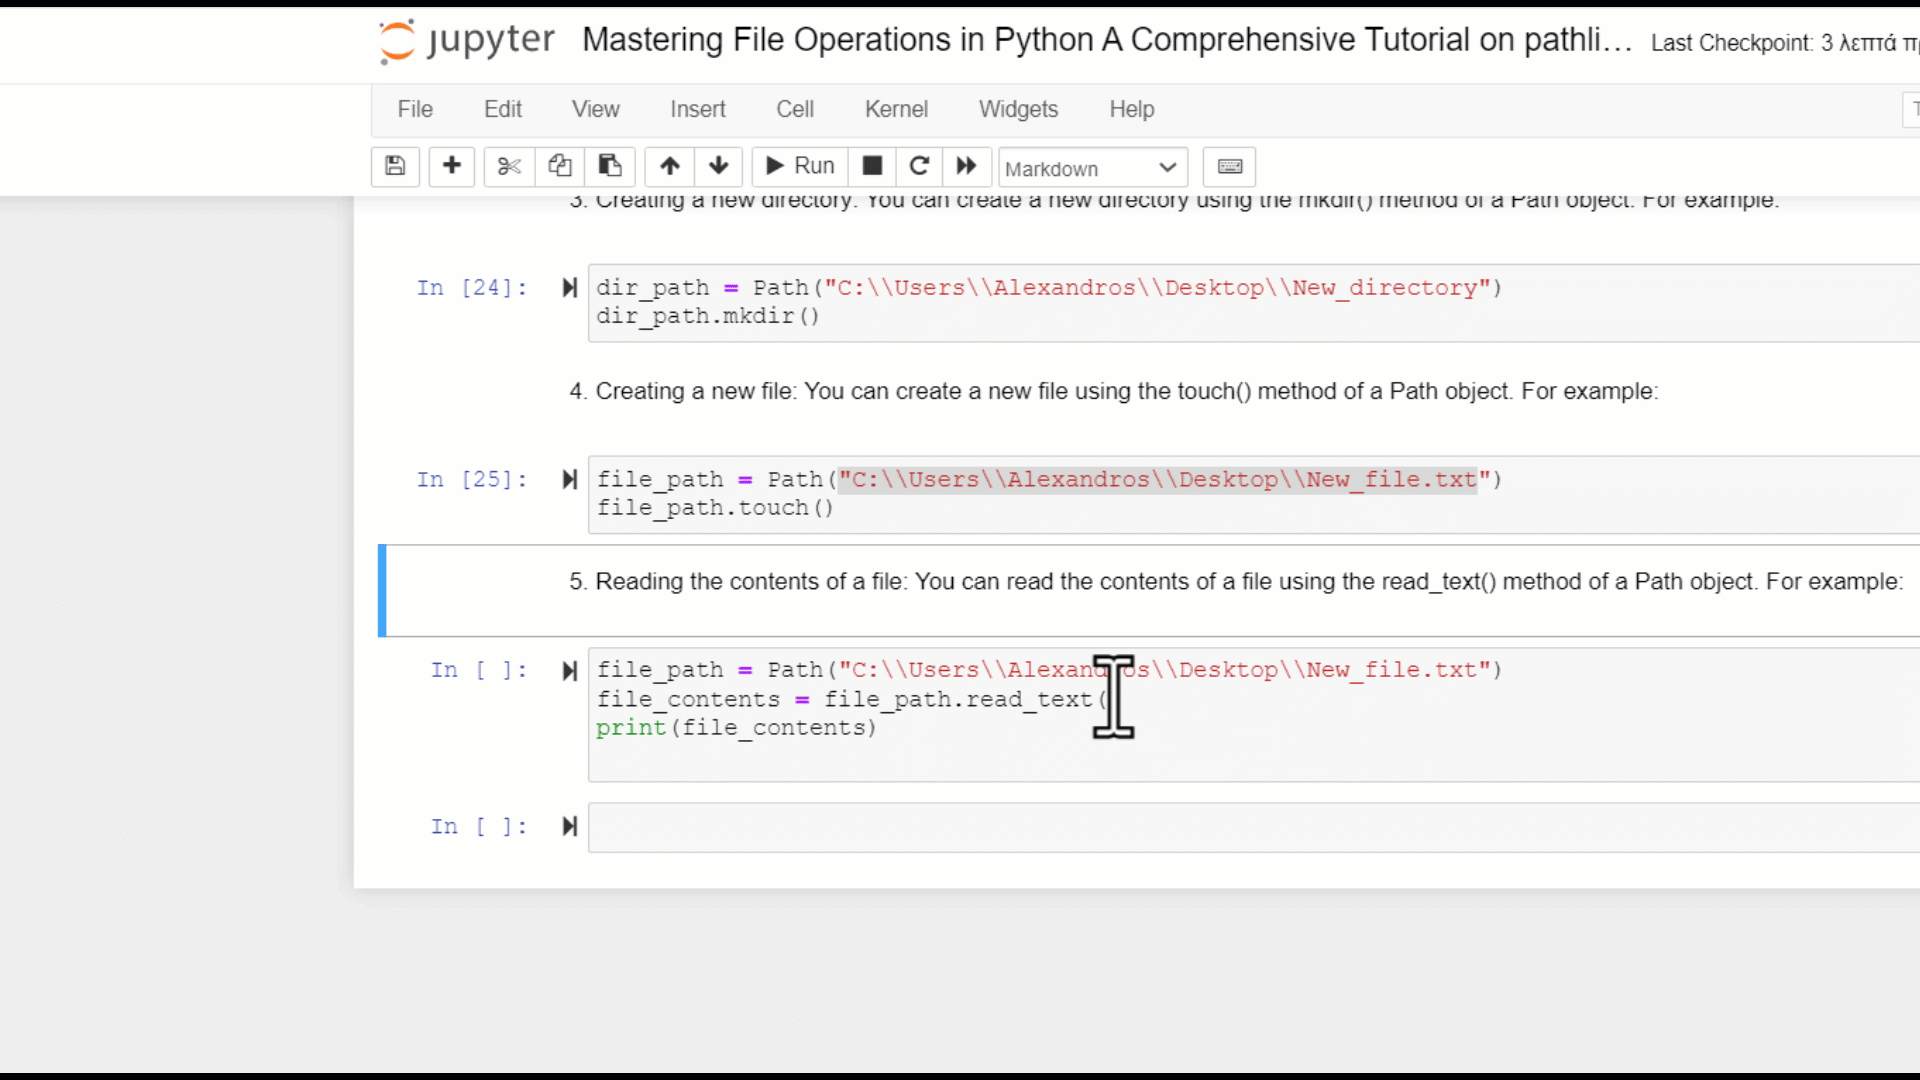The width and height of the screenshot is (1920, 1080).
Task: Open the Widgets menu
Action: tap(1018, 109)
